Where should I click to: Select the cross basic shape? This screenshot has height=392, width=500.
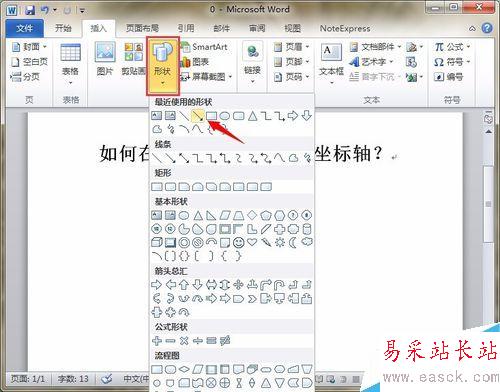tap(280, 229)
